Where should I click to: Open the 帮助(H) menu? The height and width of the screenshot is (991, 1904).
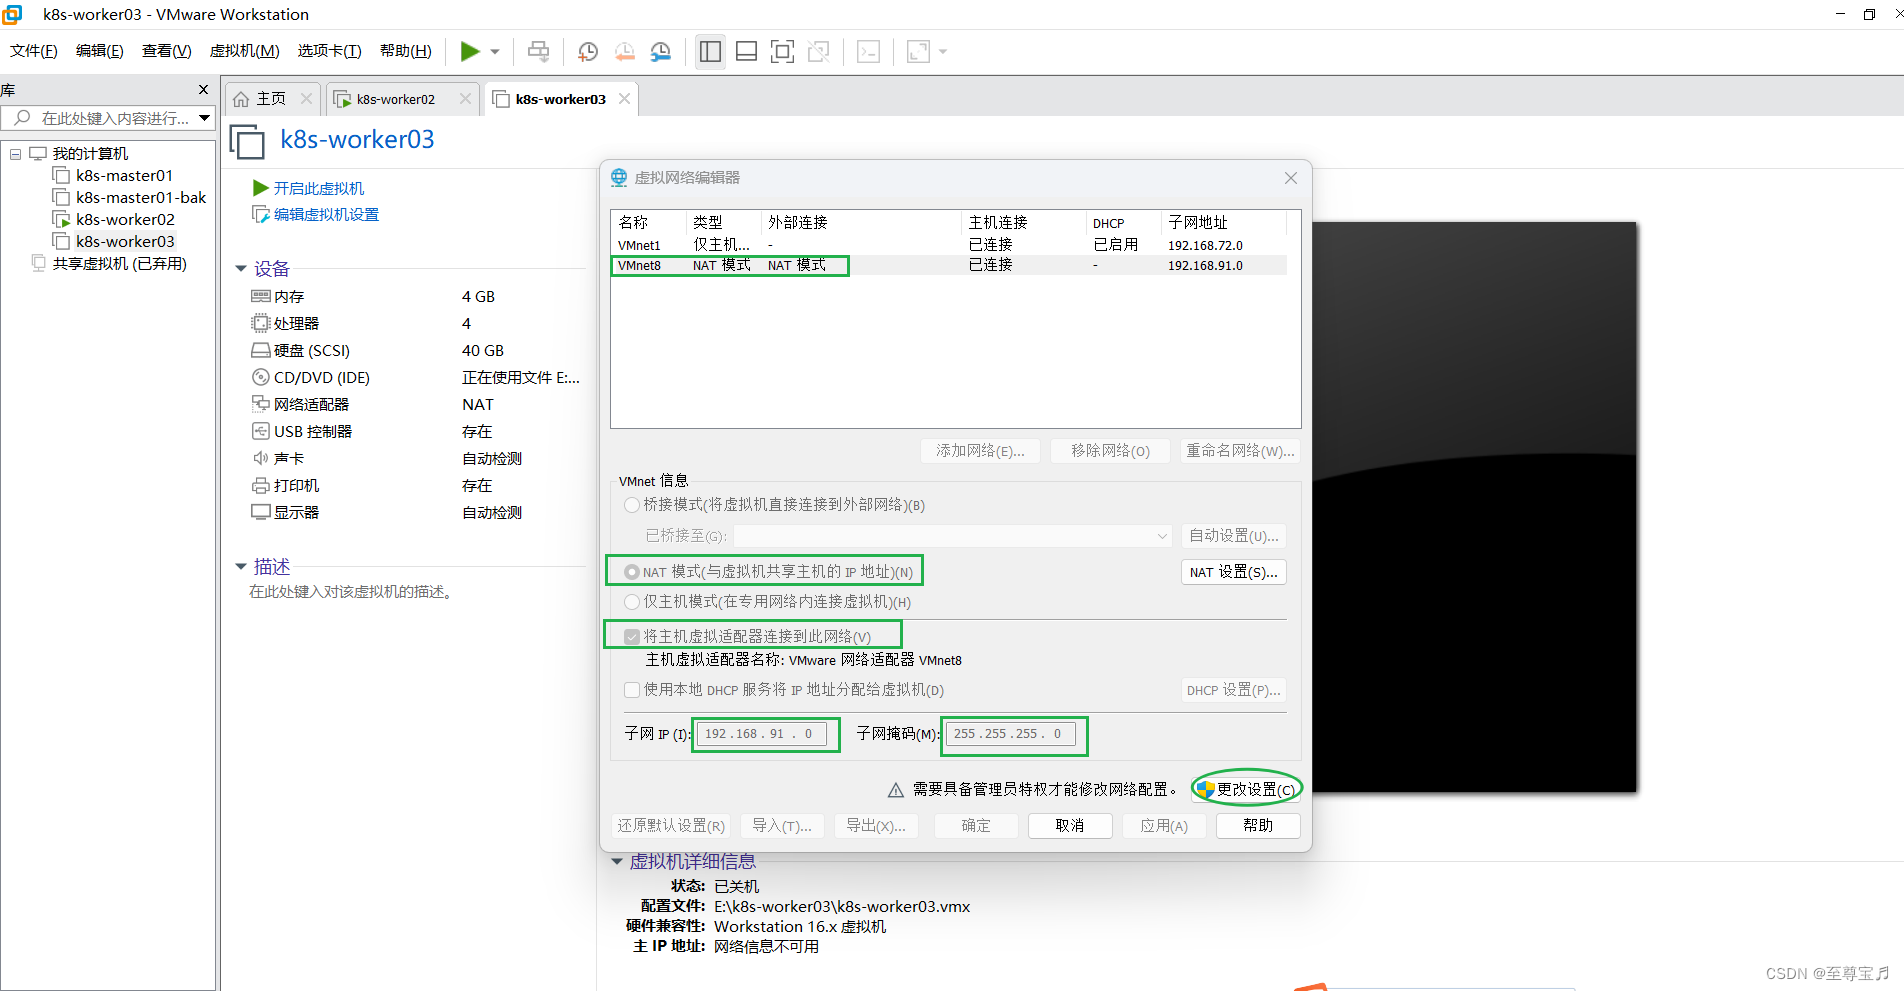point(405,51)
